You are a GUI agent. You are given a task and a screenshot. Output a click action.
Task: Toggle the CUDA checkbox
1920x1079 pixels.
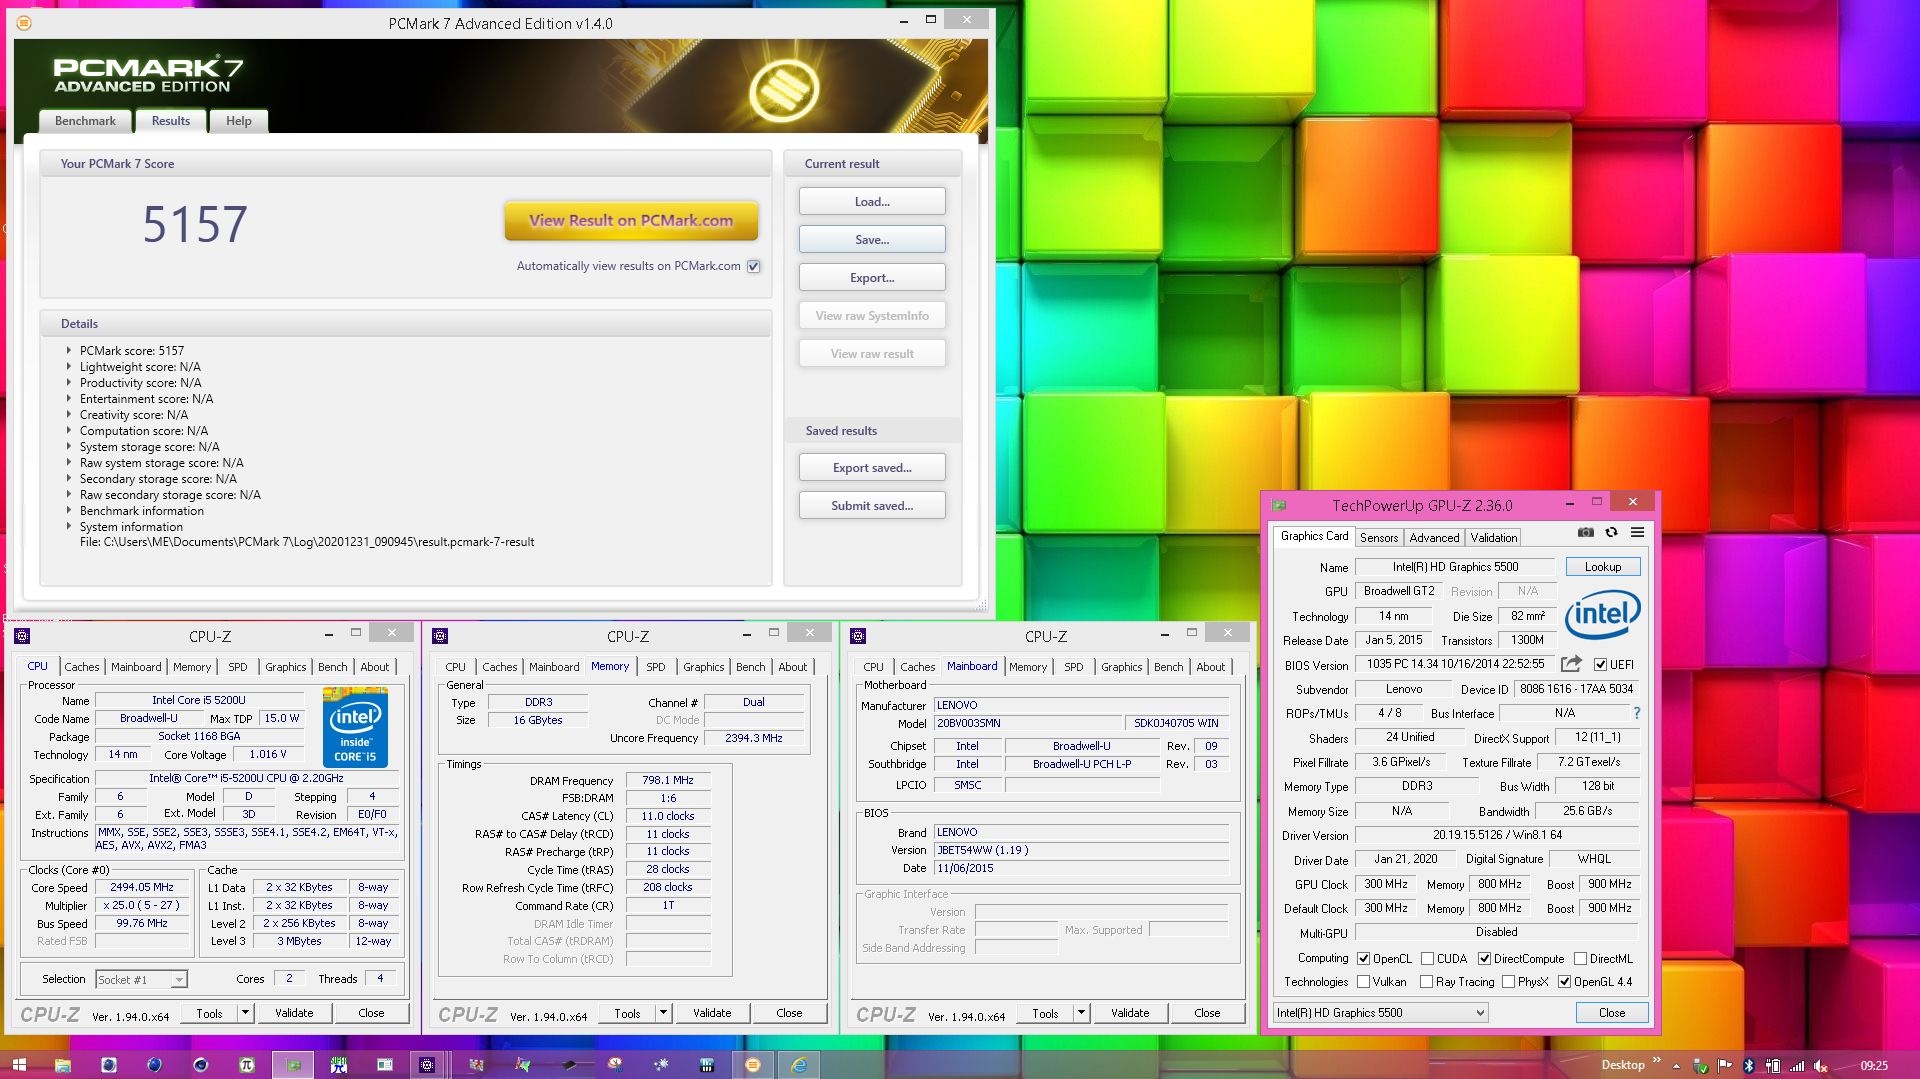click(1427, 958)
